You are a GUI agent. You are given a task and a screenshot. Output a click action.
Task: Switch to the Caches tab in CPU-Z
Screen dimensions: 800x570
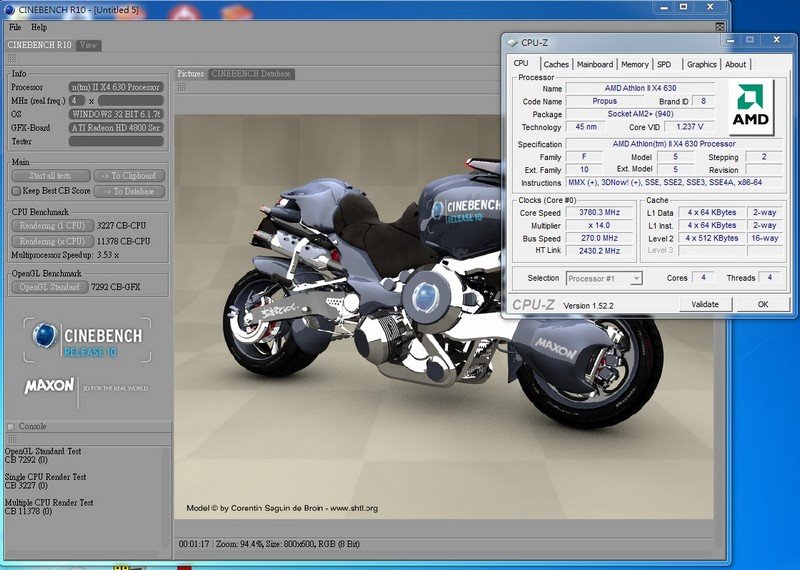556,64
